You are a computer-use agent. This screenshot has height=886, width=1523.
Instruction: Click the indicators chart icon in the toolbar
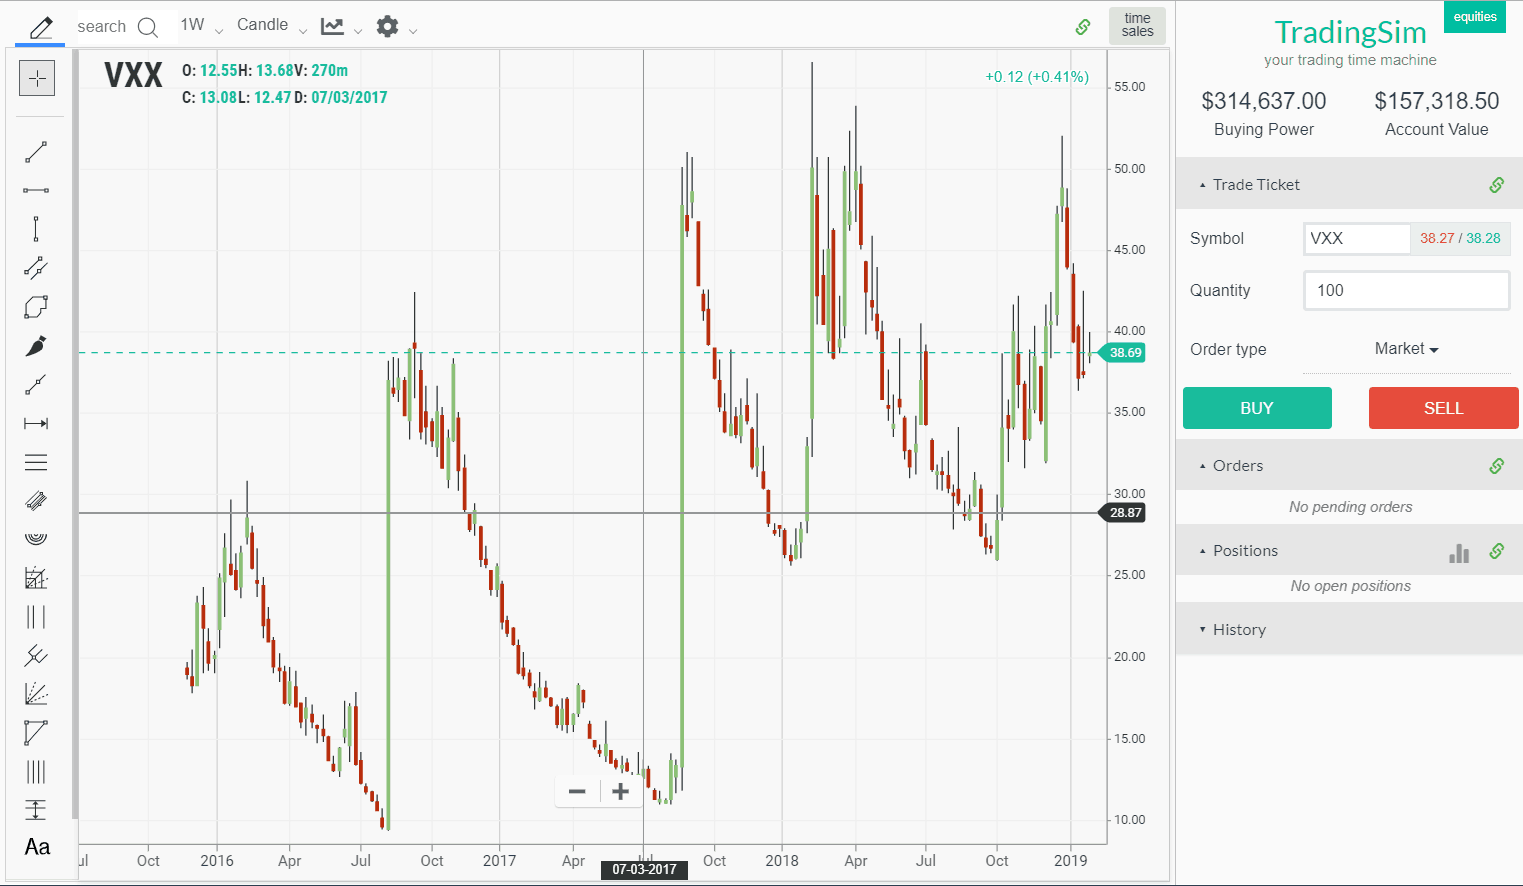click(330, 26)
